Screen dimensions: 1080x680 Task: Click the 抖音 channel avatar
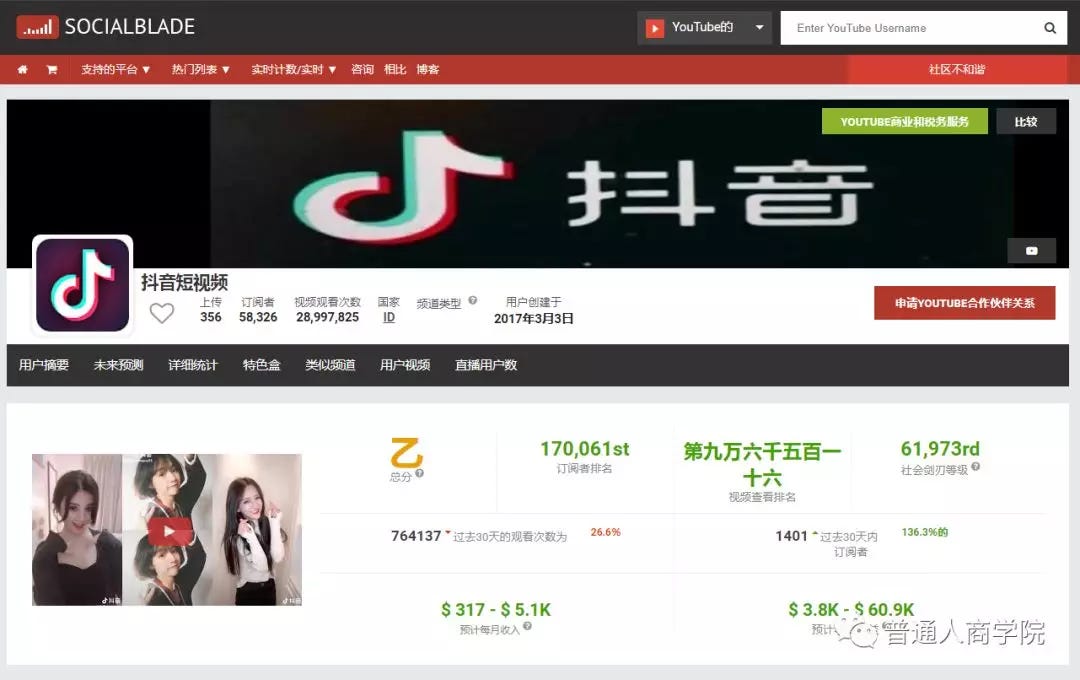coord(83,285)
